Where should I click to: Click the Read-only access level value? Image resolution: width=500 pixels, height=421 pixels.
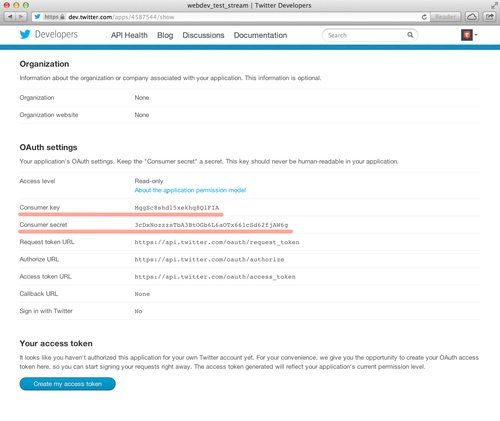click(149, 181)
